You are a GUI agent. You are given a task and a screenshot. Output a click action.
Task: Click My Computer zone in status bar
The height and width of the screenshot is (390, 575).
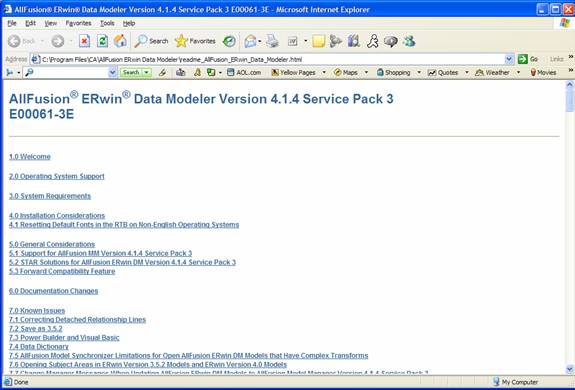[515, 382]
